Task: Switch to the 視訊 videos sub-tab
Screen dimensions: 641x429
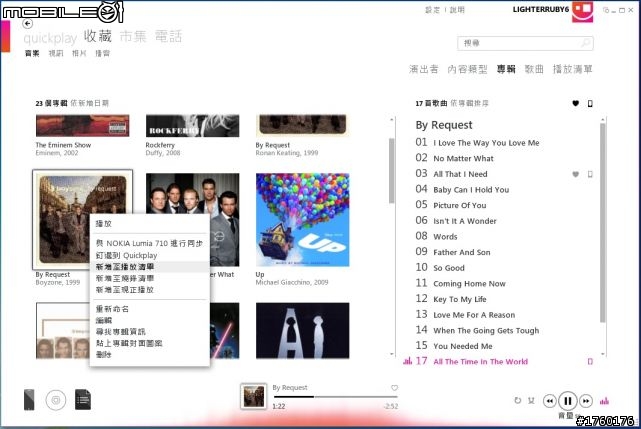Action: tap(56, 53)
